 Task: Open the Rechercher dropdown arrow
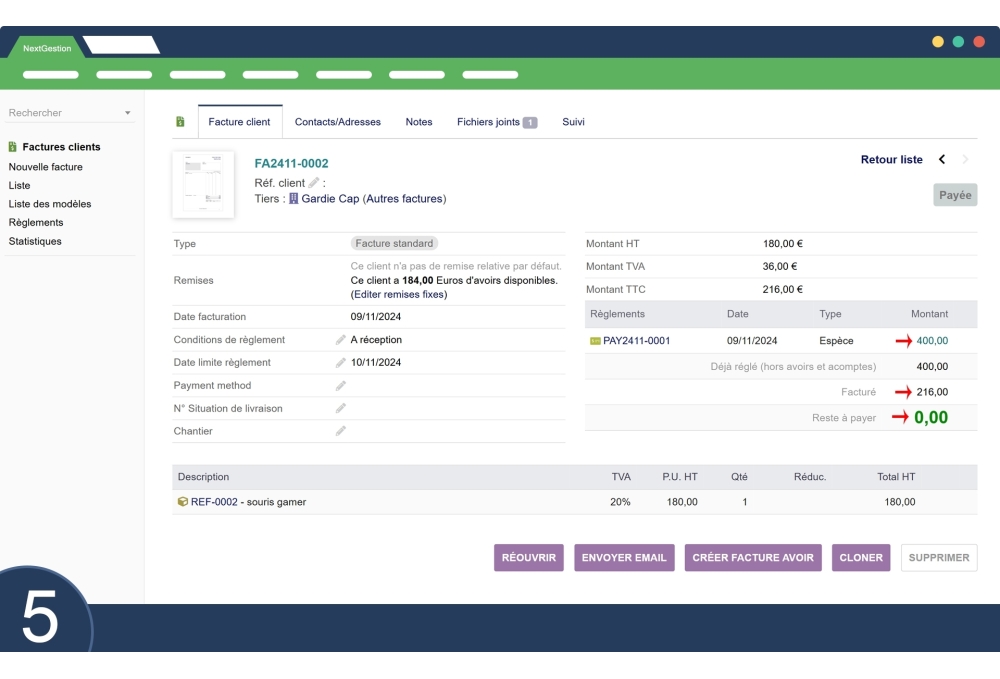(127, 112)
